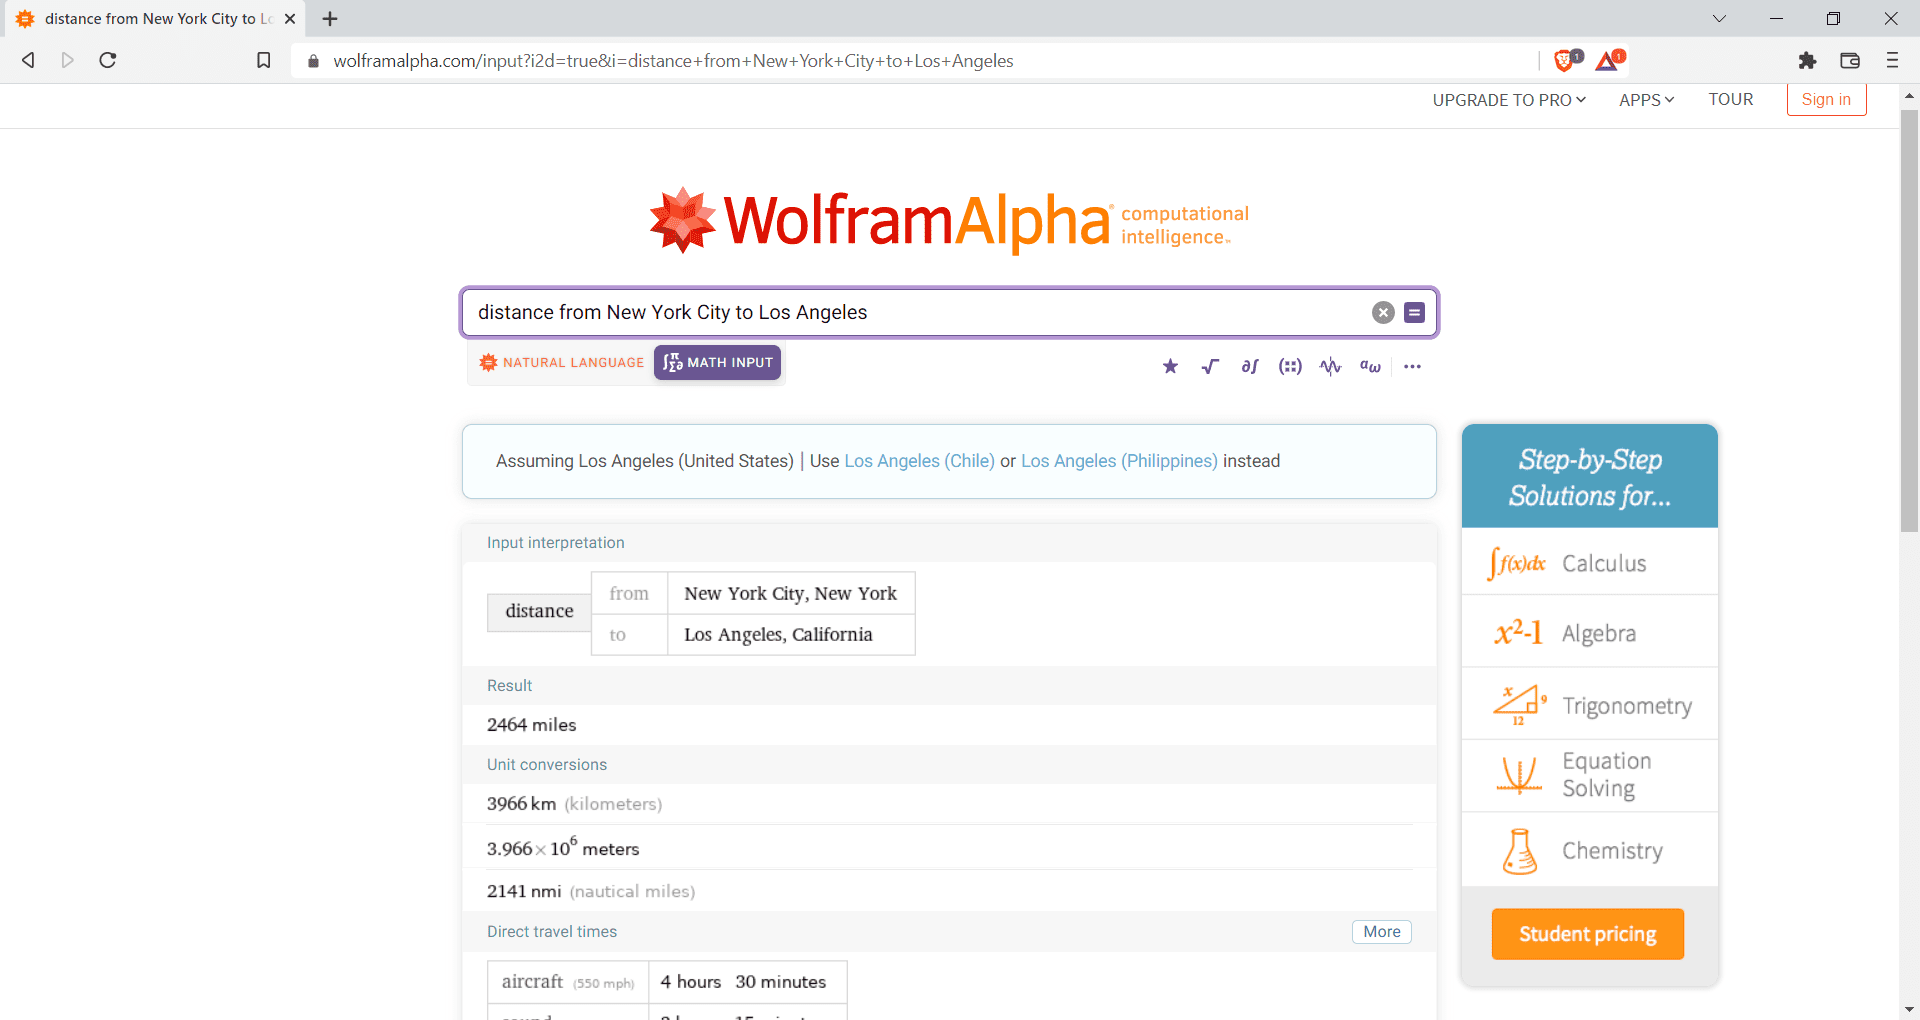The width and height of the screenshot is (1920, 1020).
Task: Open Equation Solving solutions
Action: pos(1590,775)
